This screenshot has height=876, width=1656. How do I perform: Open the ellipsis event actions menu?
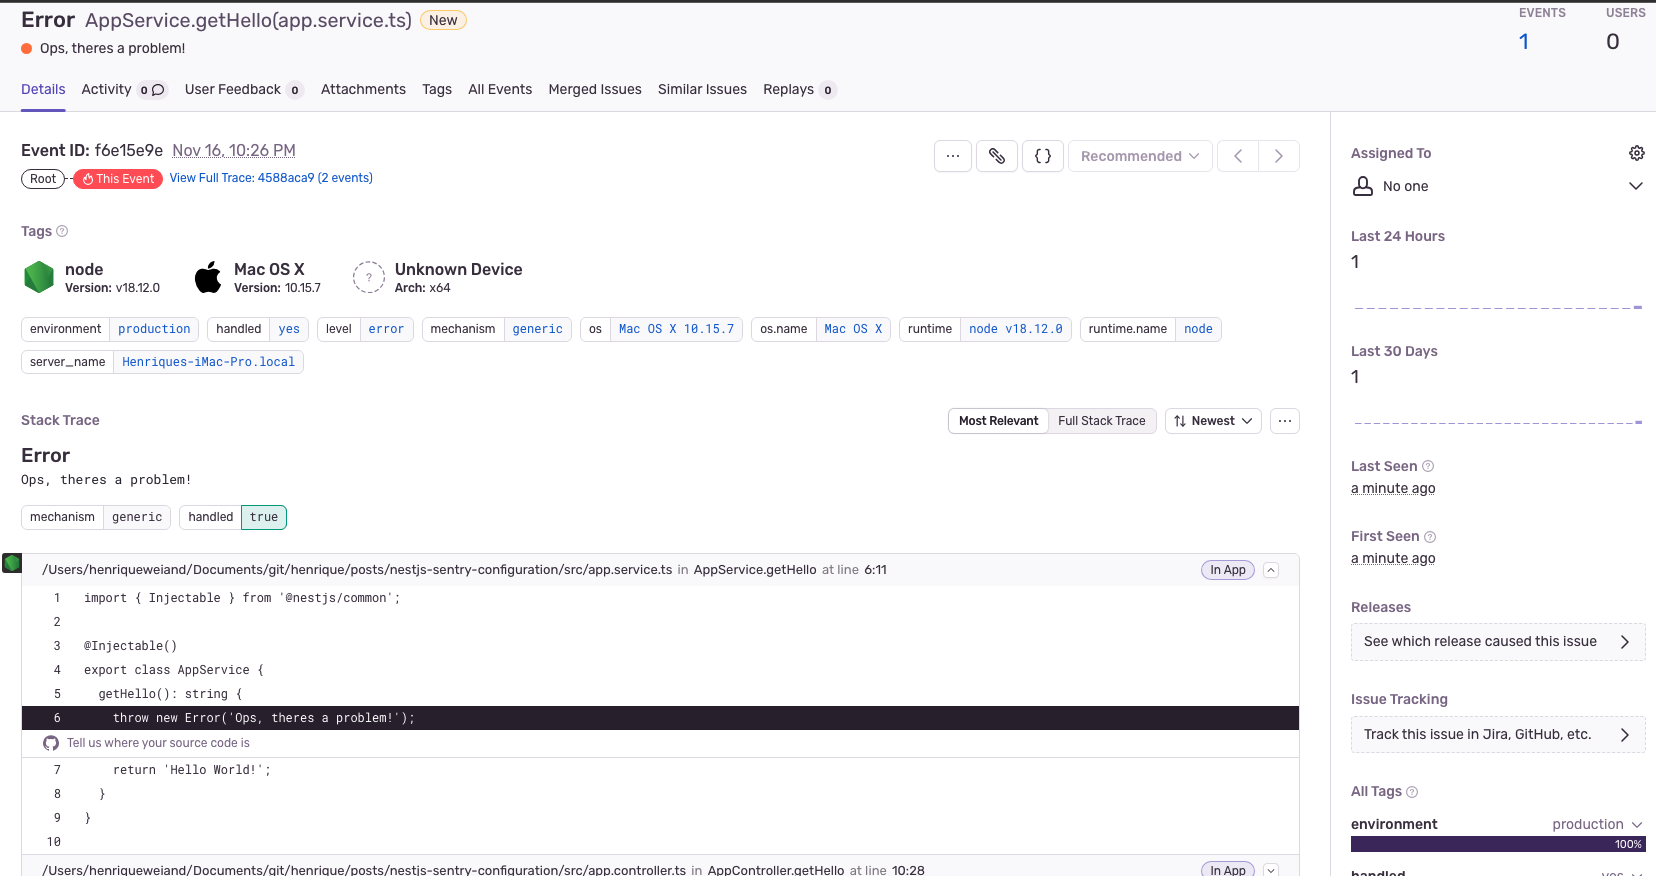pos(953,156)
